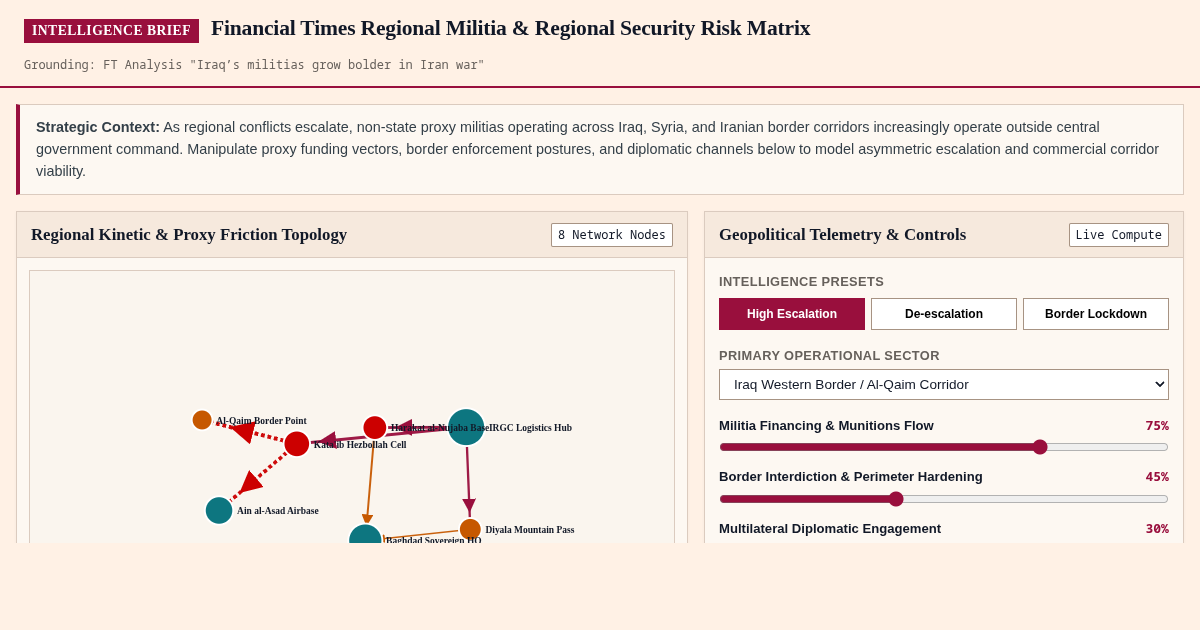
Task: Click the Harakat al-Nujaba Base node
Action: click(375, 428)
